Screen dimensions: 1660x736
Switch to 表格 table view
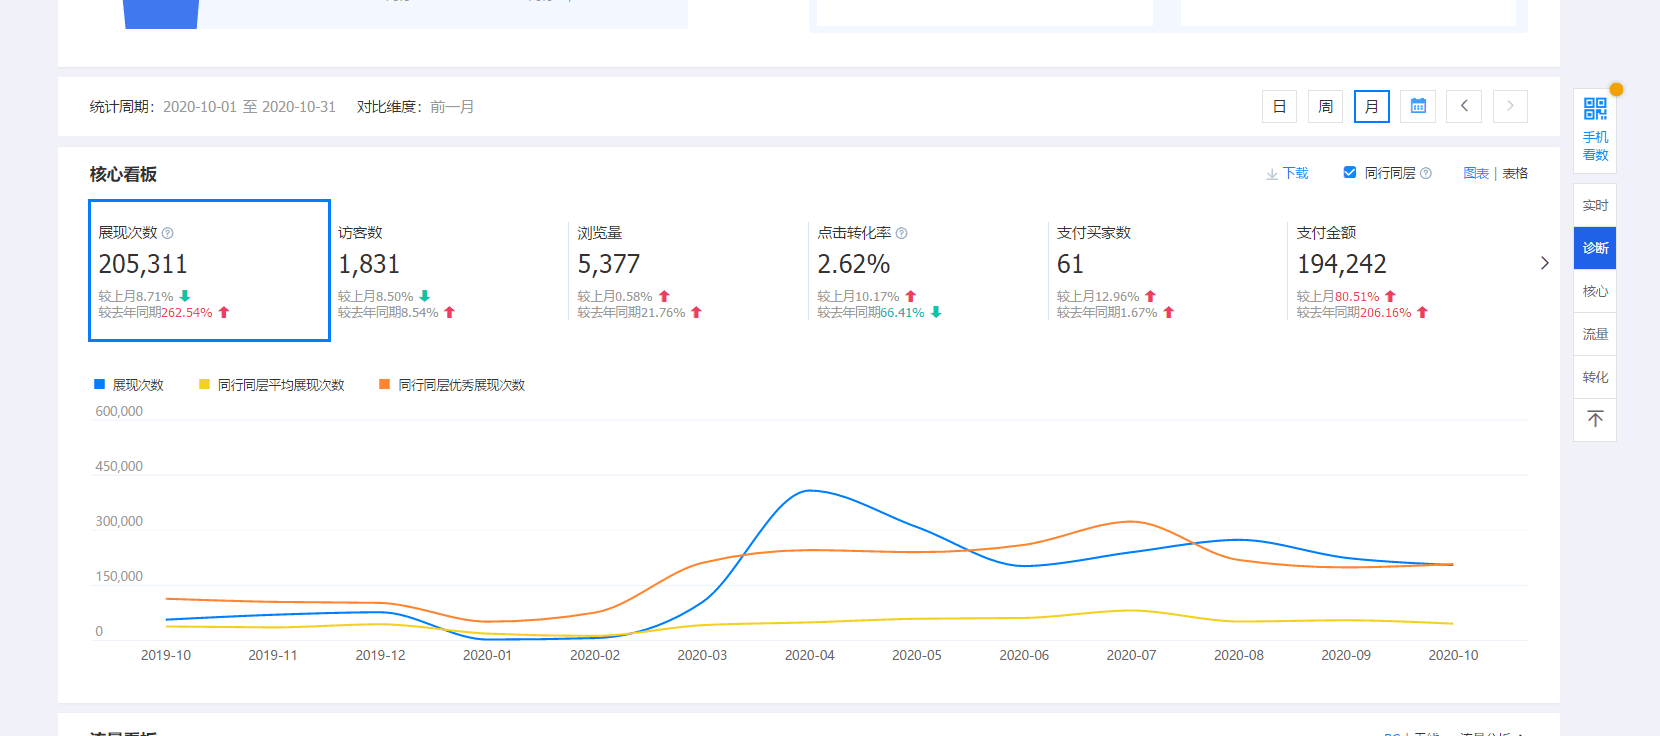[1515, 173]
